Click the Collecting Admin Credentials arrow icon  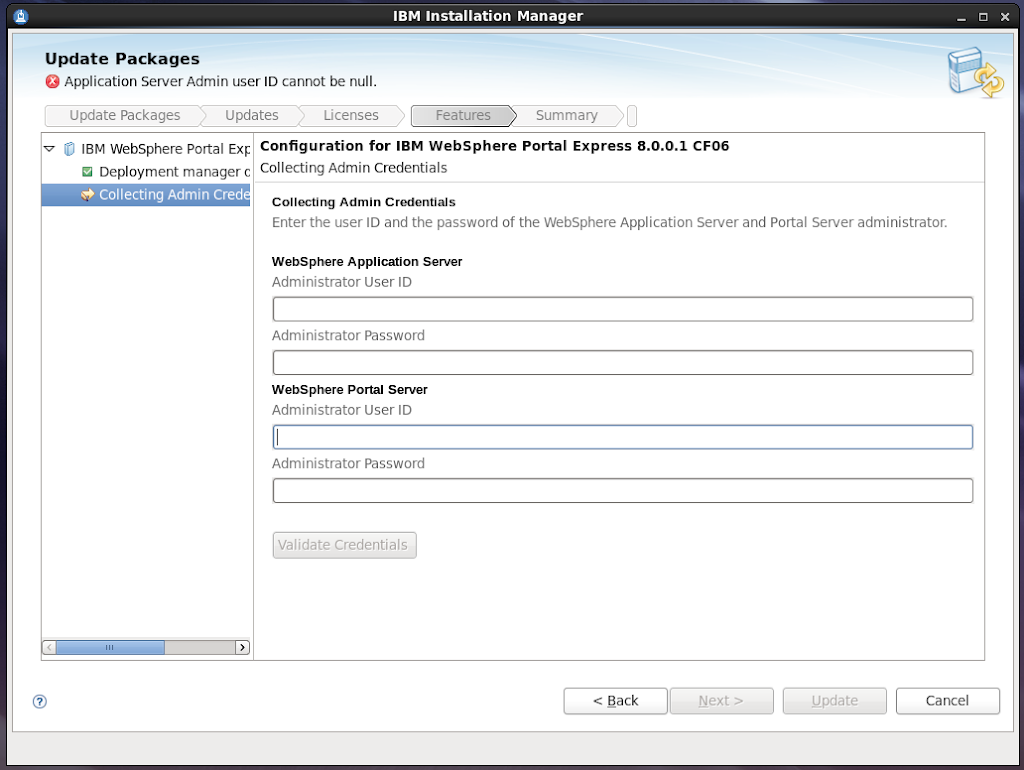click(87, 194)
